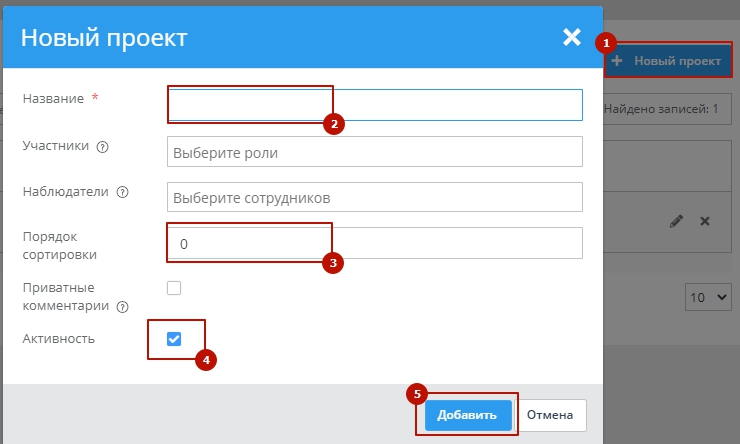Click help icon under Приватные комментарии
This screenshot has width=740, height=444.
(123, 307)
